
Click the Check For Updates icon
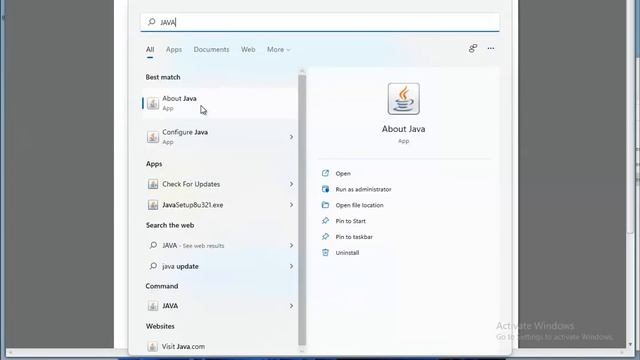pyautogui.click(x=153, y=184)
